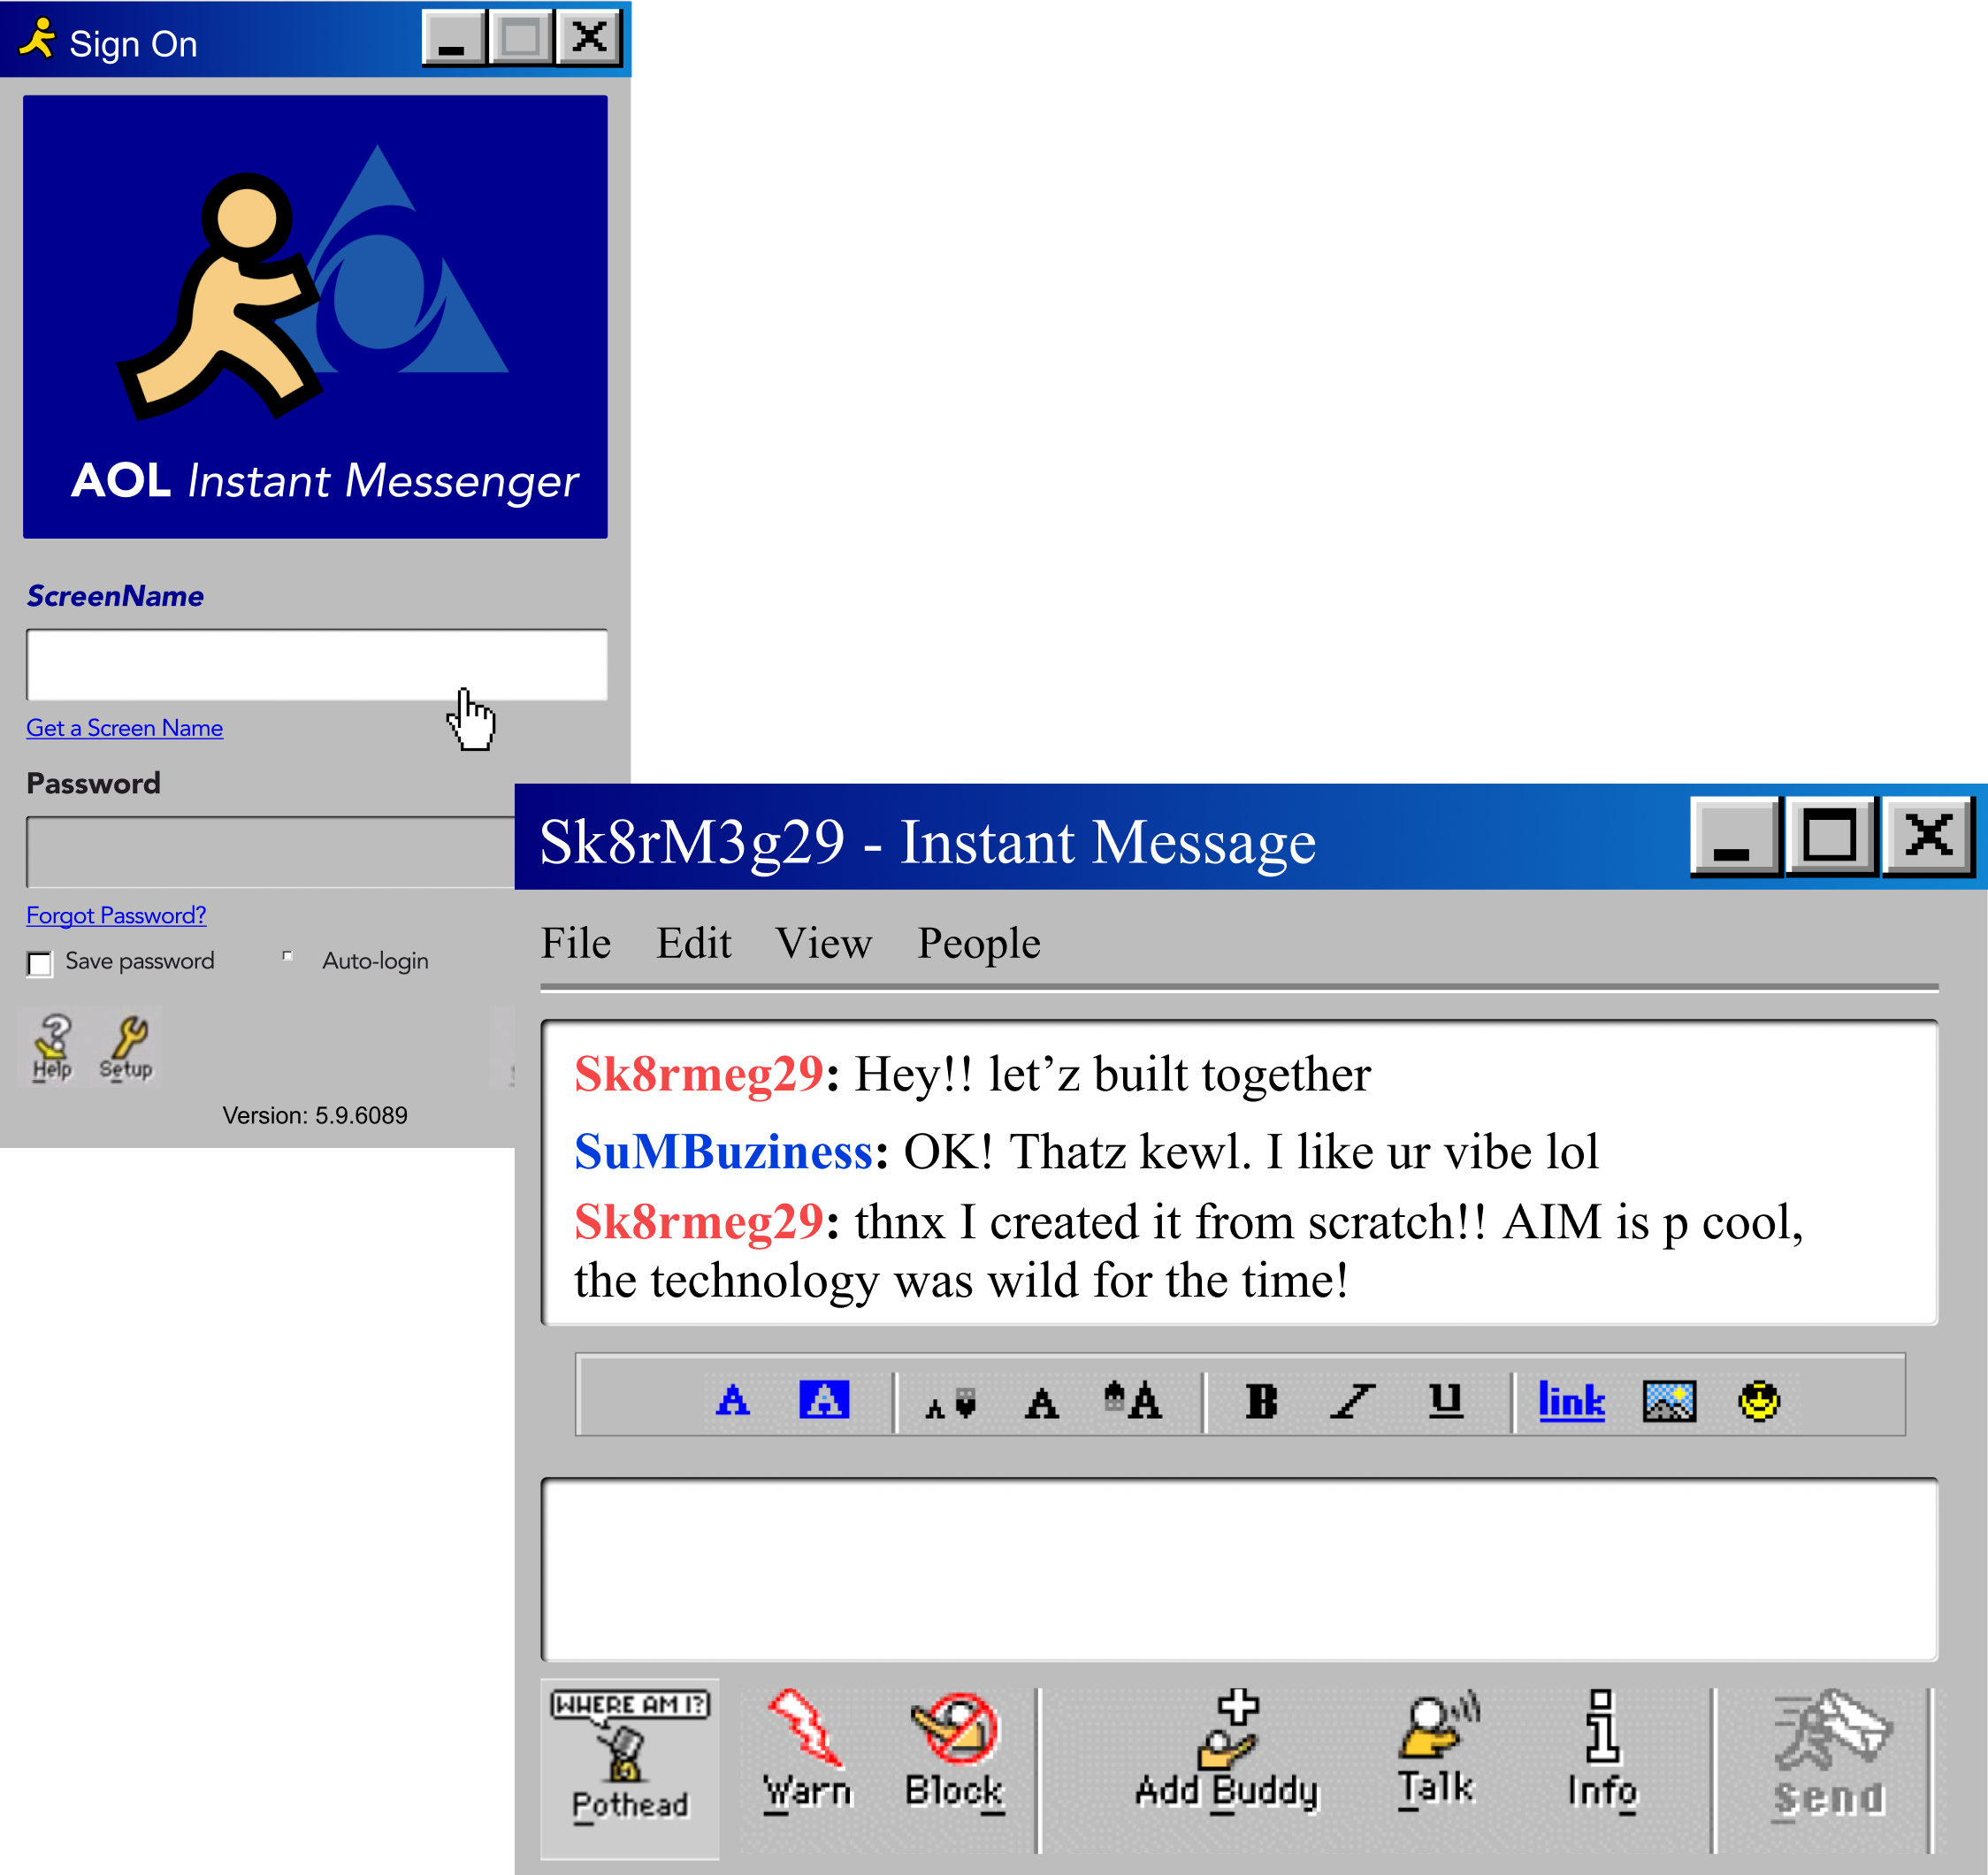This screenshot has width=1988, height=1875.
Task: Click the Add Buddy icon
Action: (1227, 1750)
